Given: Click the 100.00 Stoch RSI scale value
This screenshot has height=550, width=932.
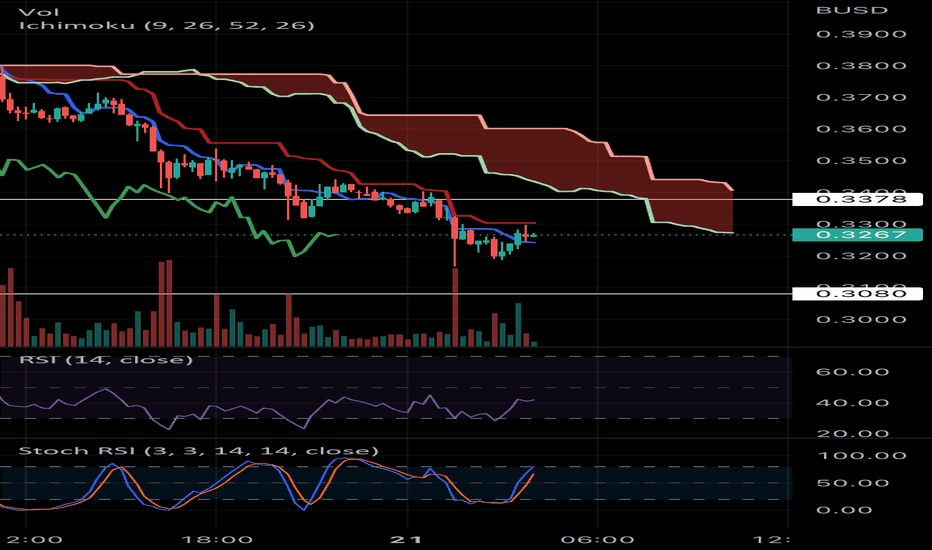Looking at the screenshot, I should [861, 456].
